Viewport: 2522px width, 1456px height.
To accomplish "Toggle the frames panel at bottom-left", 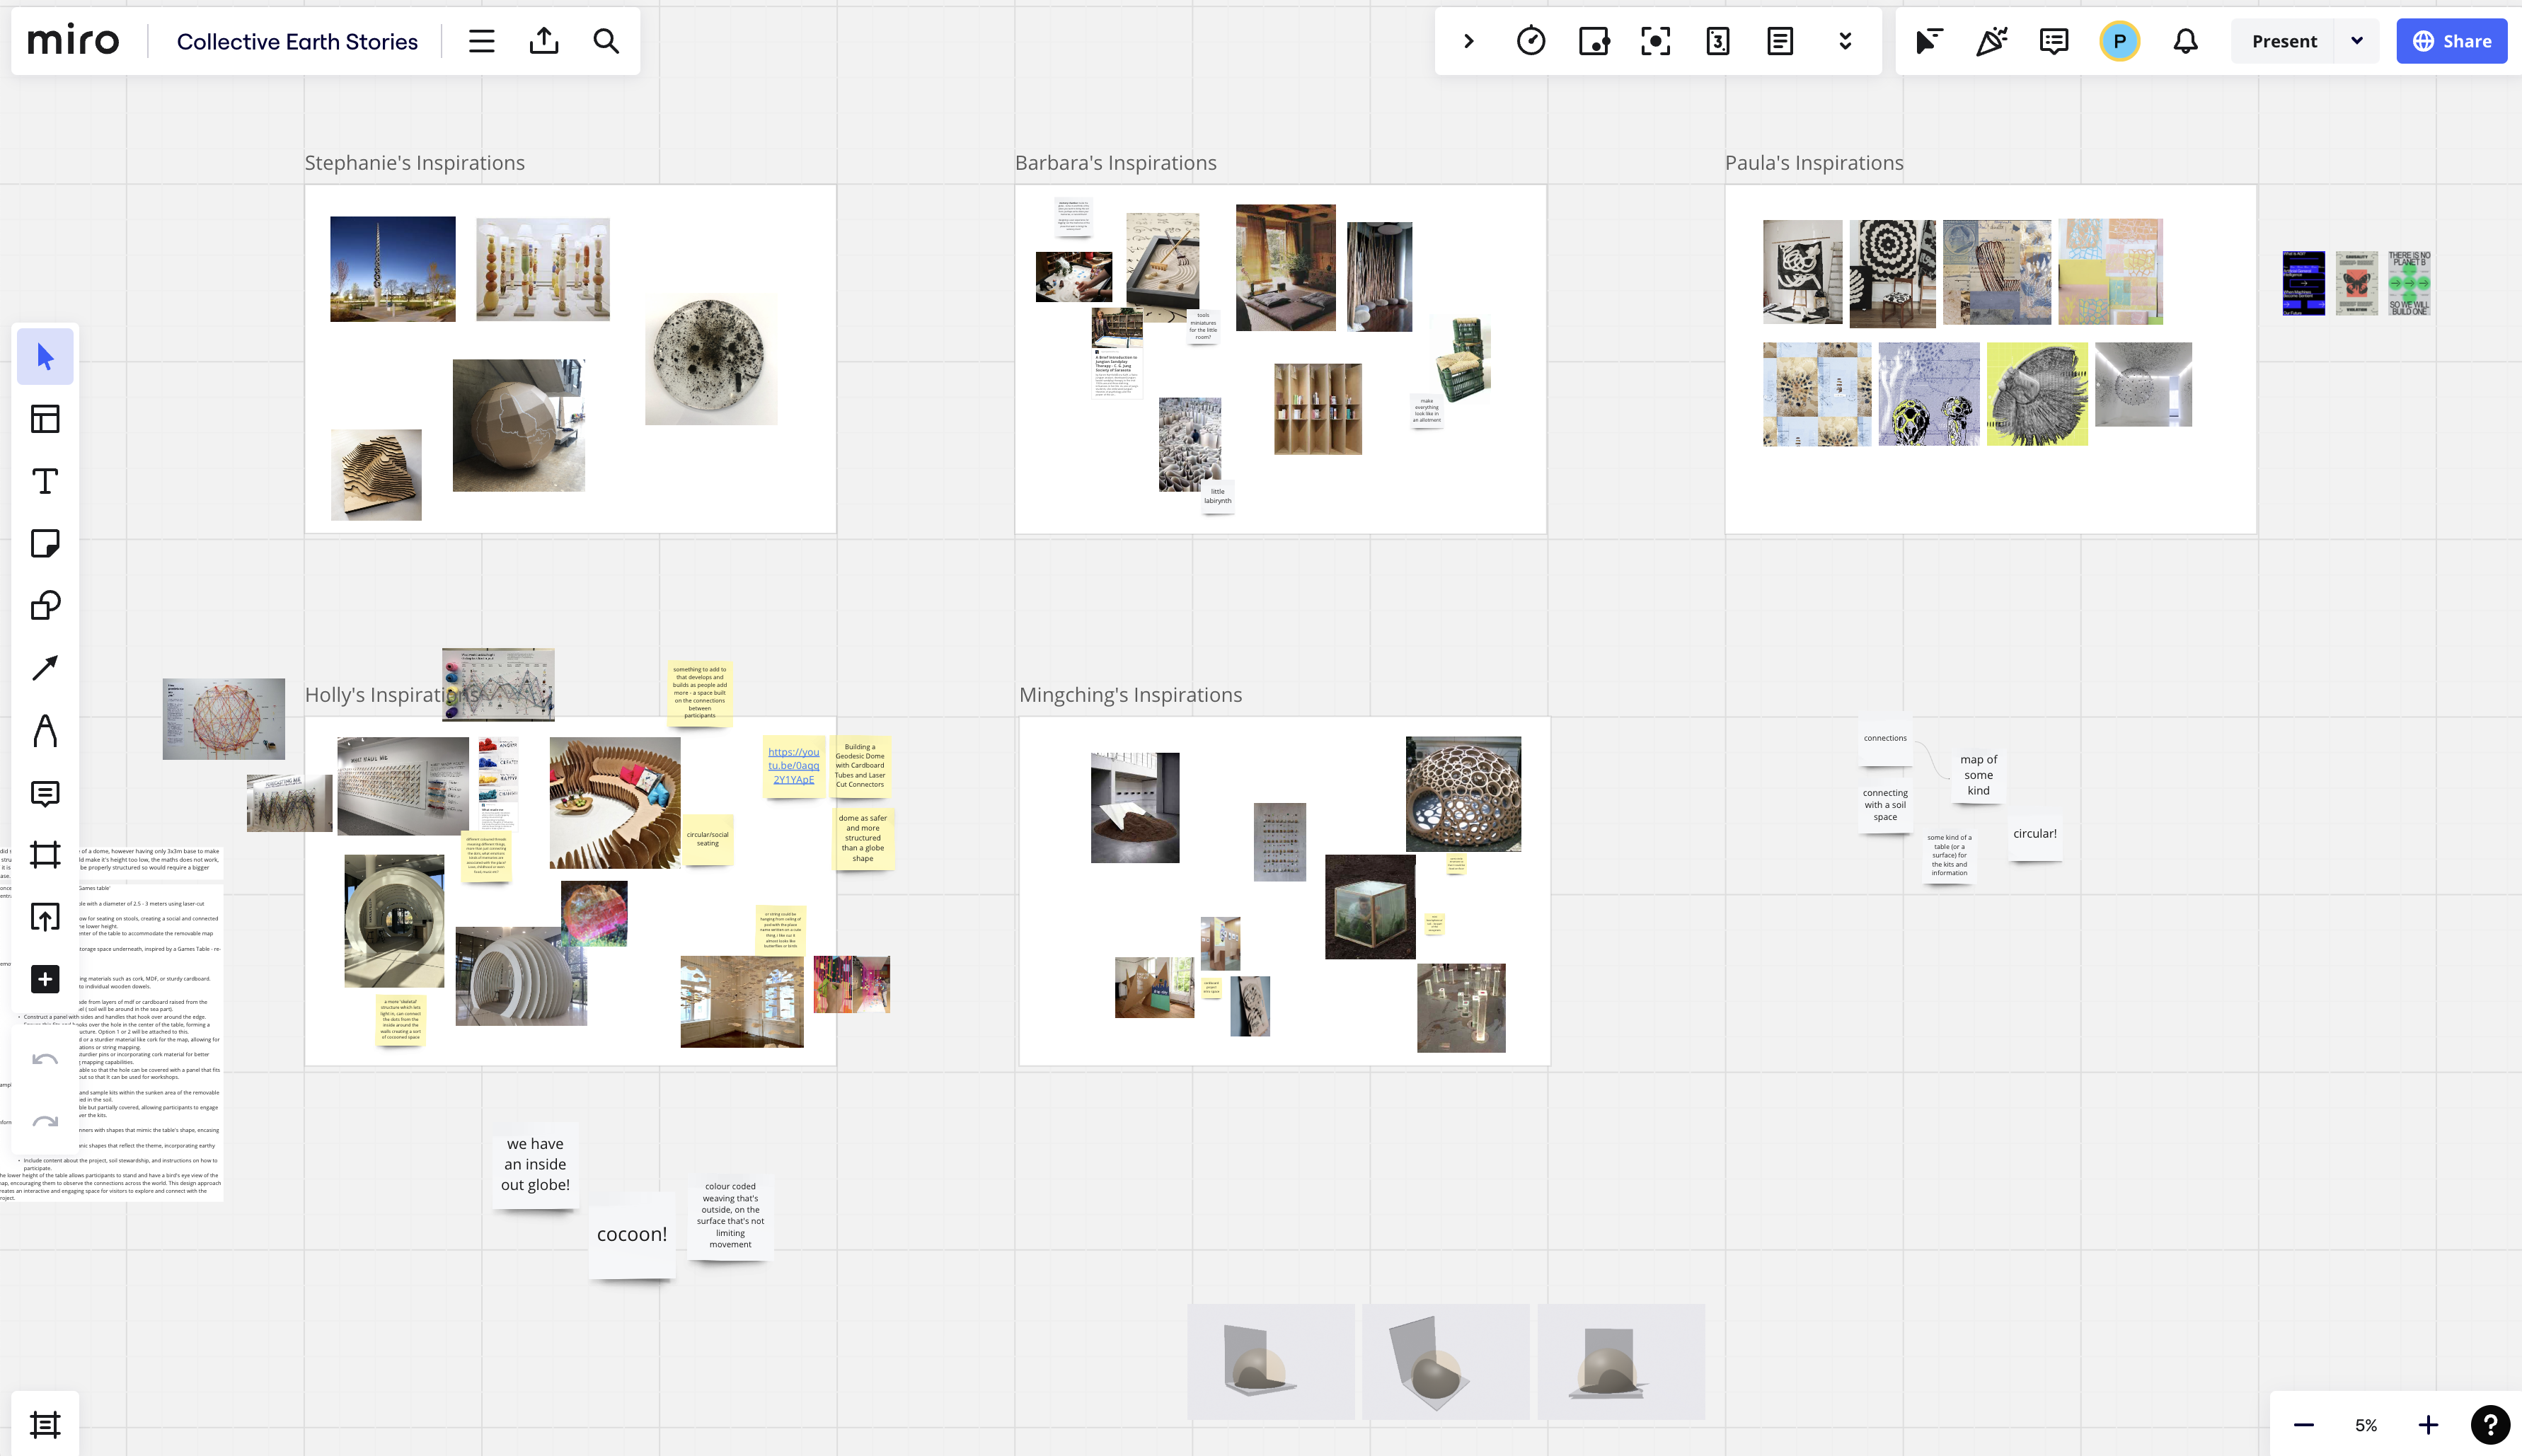I will (45, 1424).
